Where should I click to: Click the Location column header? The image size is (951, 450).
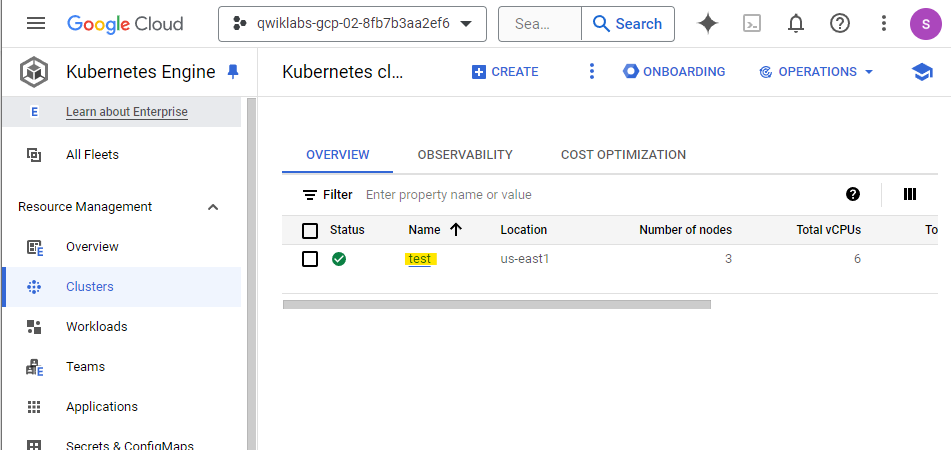(x=523, y=230)
